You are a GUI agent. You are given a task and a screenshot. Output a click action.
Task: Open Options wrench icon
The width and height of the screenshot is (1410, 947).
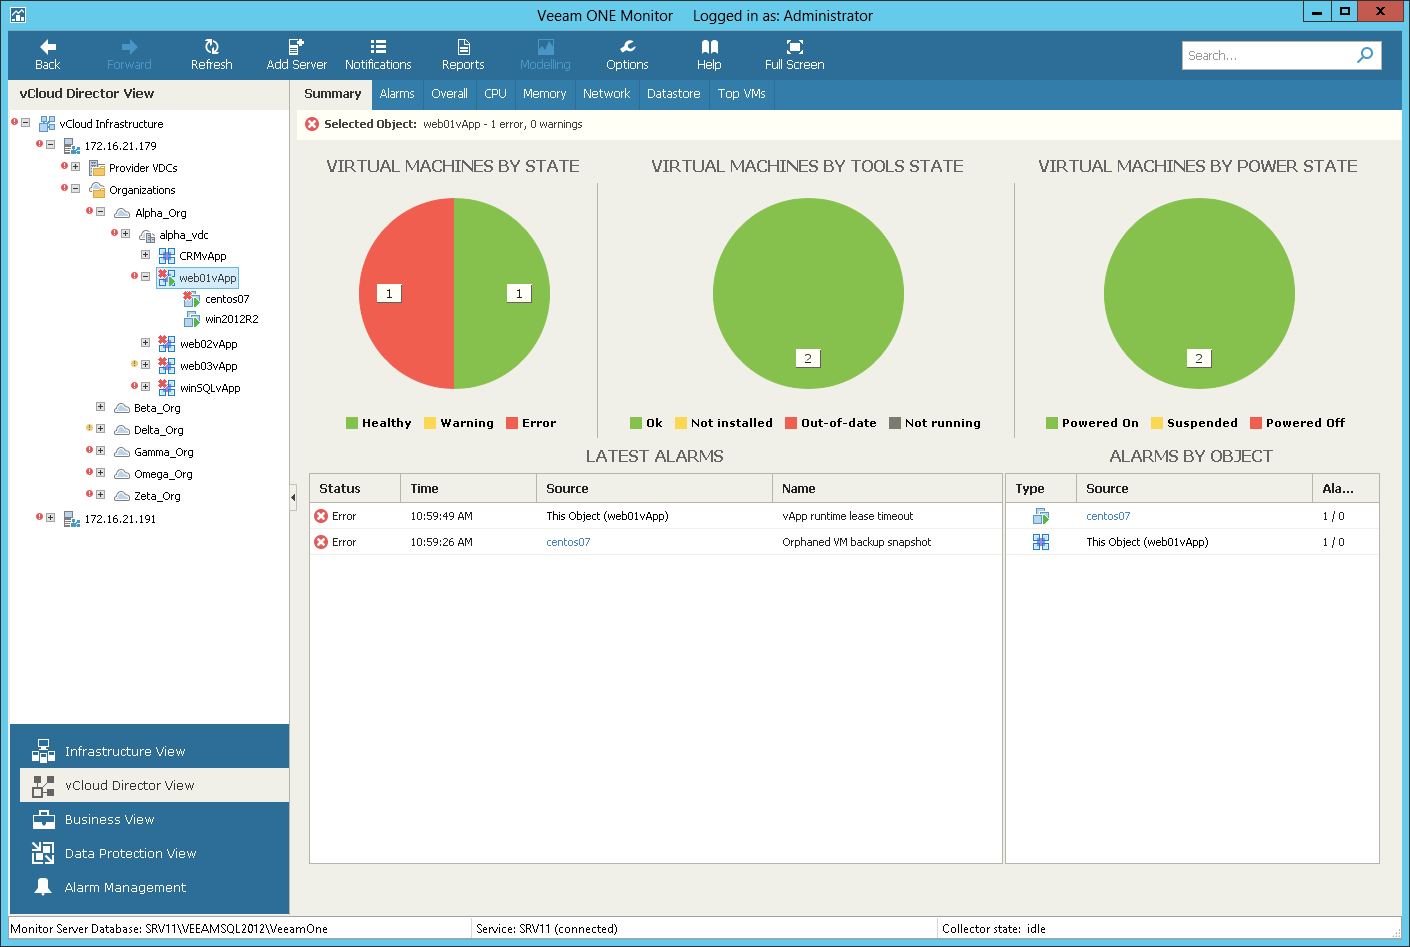[627, 47]
